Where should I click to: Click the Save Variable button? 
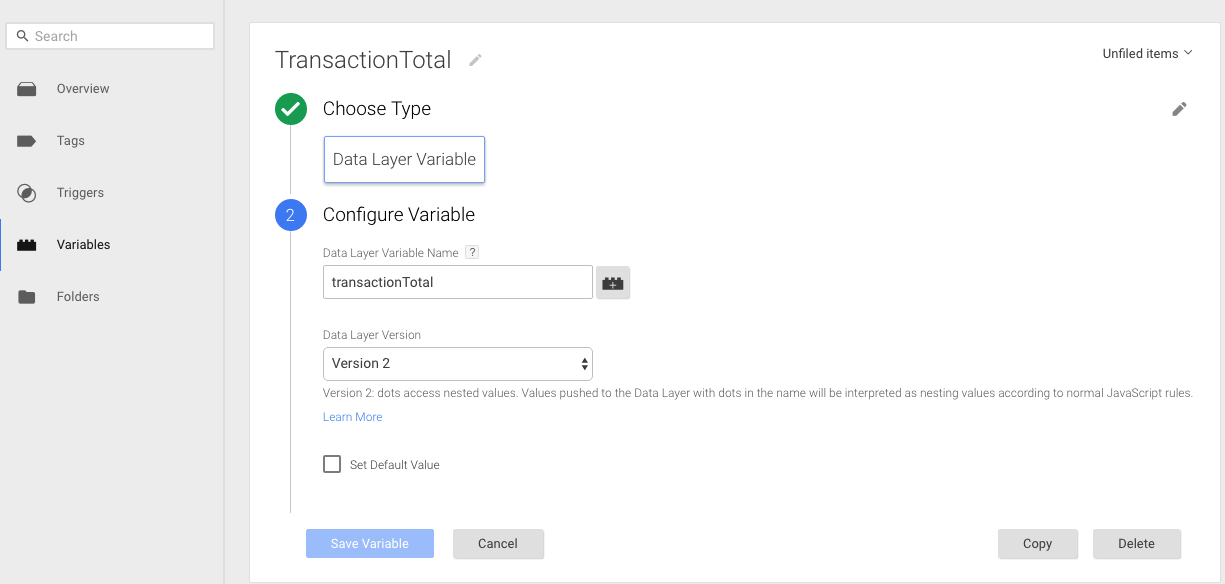(370, 544)
